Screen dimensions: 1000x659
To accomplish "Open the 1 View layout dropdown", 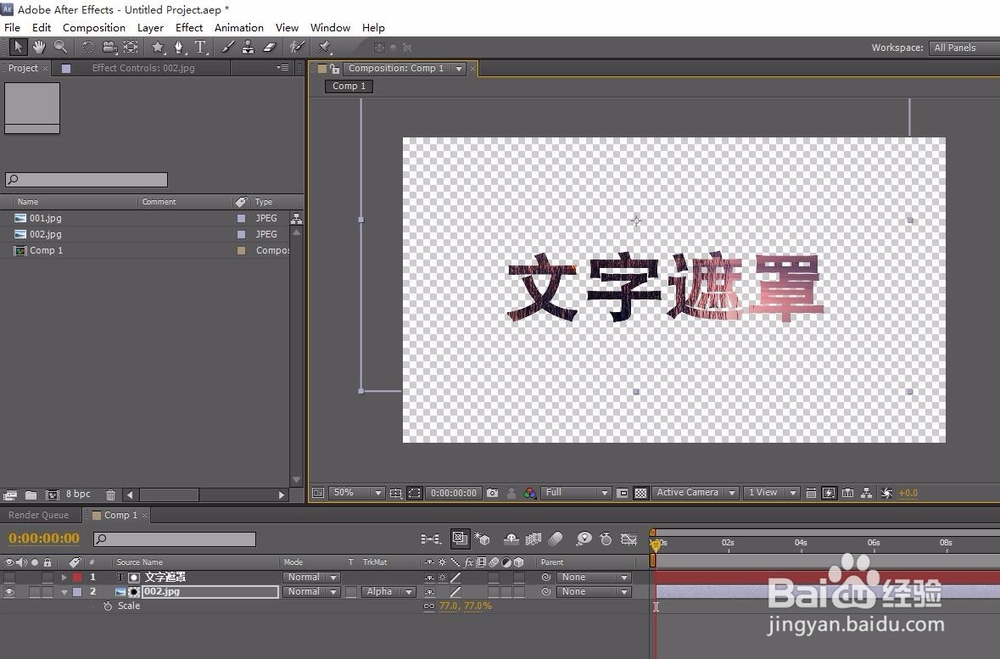I will click(x=772, y=493).
